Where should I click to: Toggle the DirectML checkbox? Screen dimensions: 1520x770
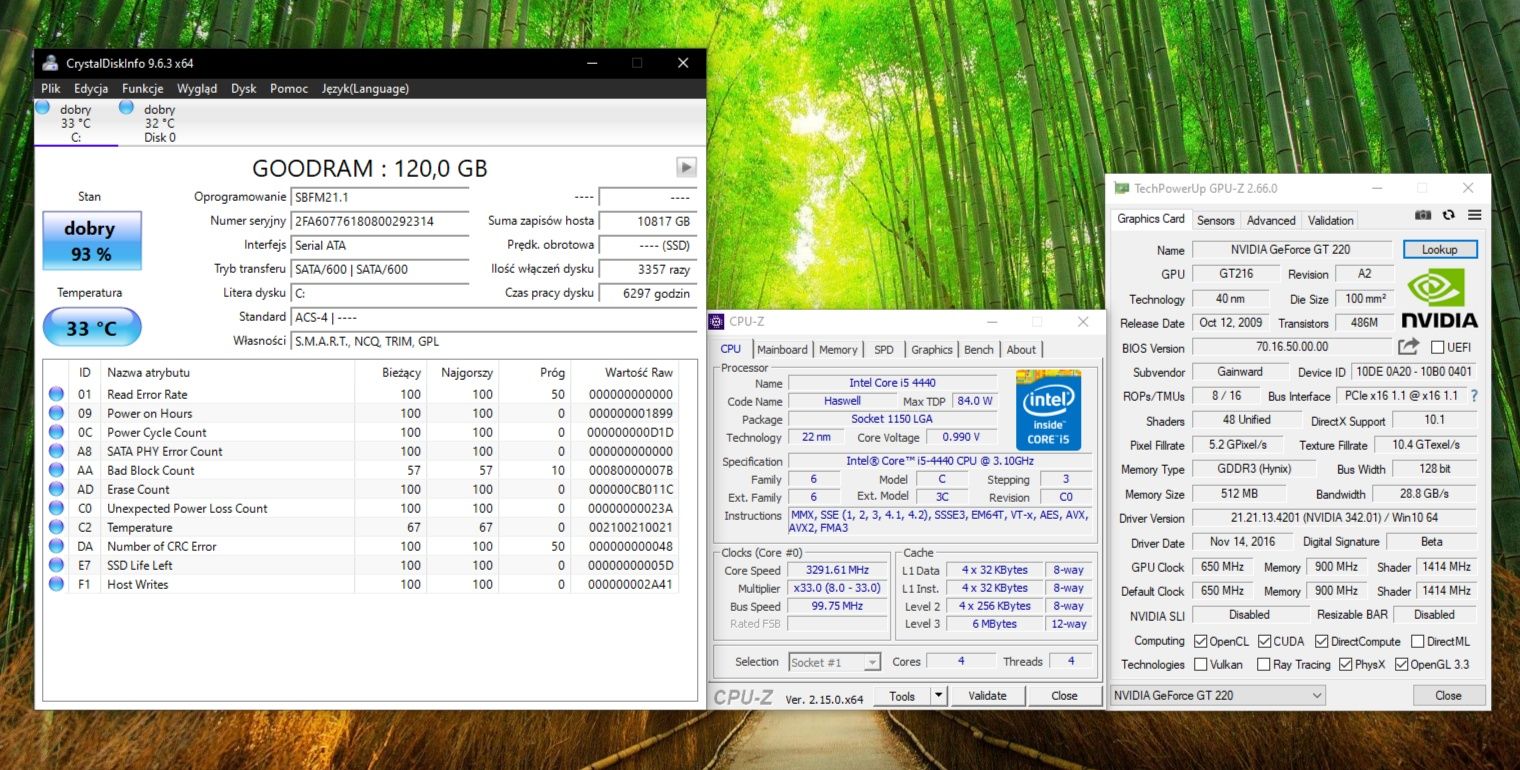click(1417, 641)
